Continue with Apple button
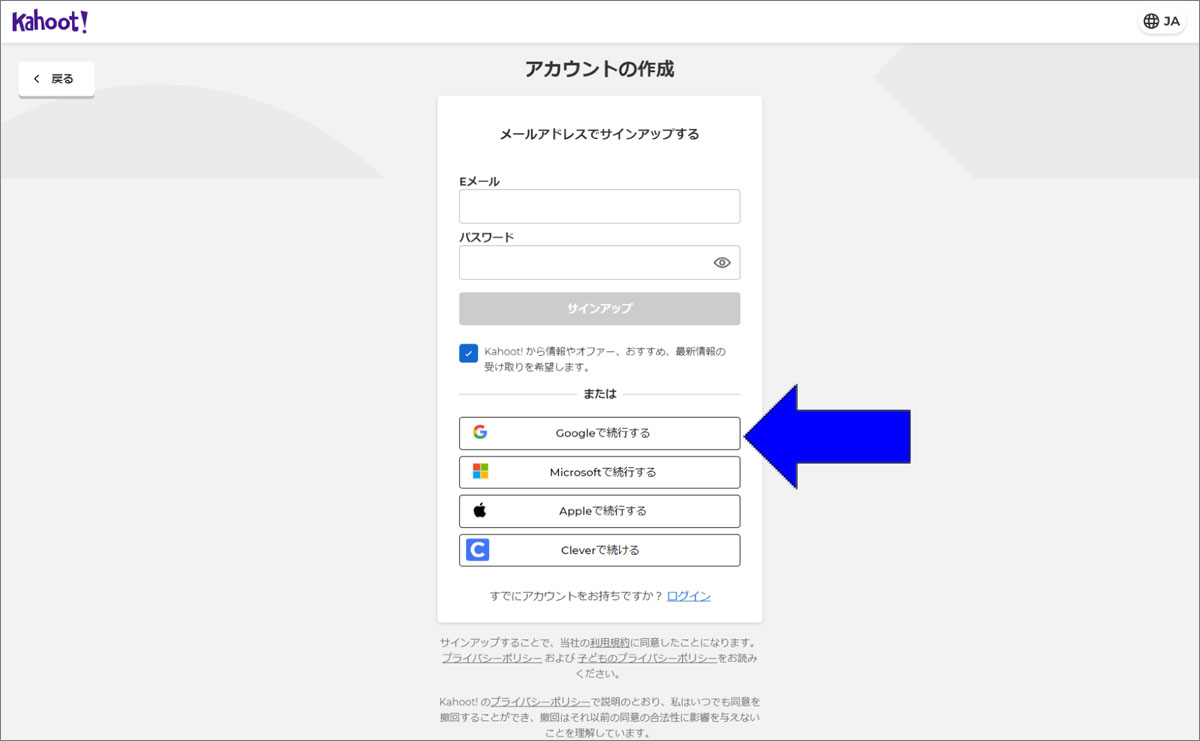The image size is (1200, 741). pos(599,511)
